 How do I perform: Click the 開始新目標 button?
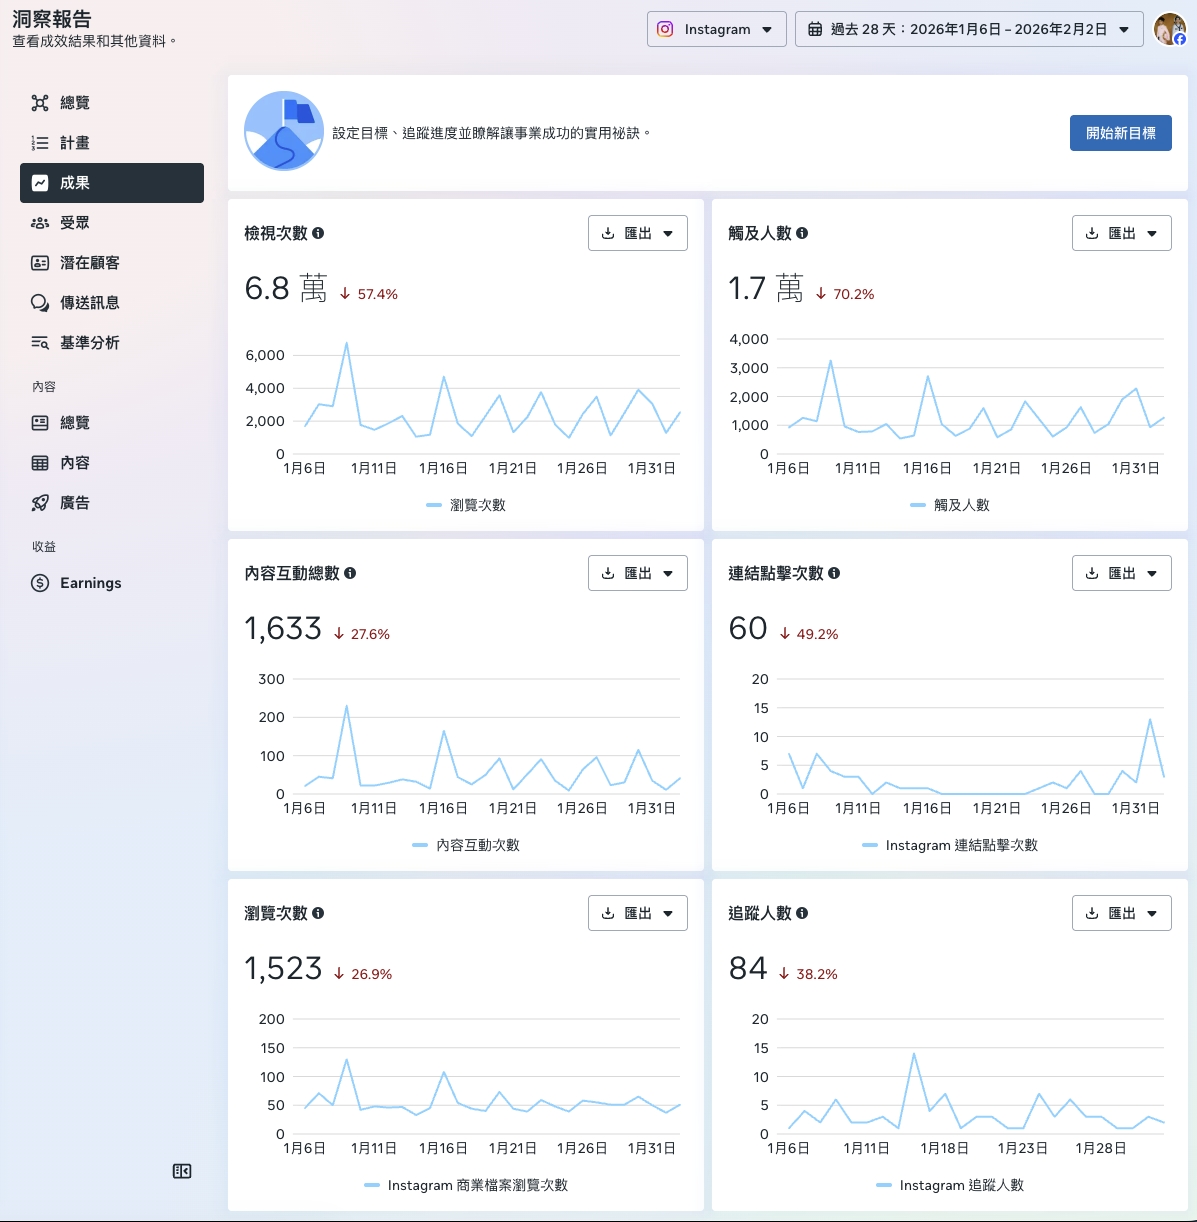(x=1120, y=133)
